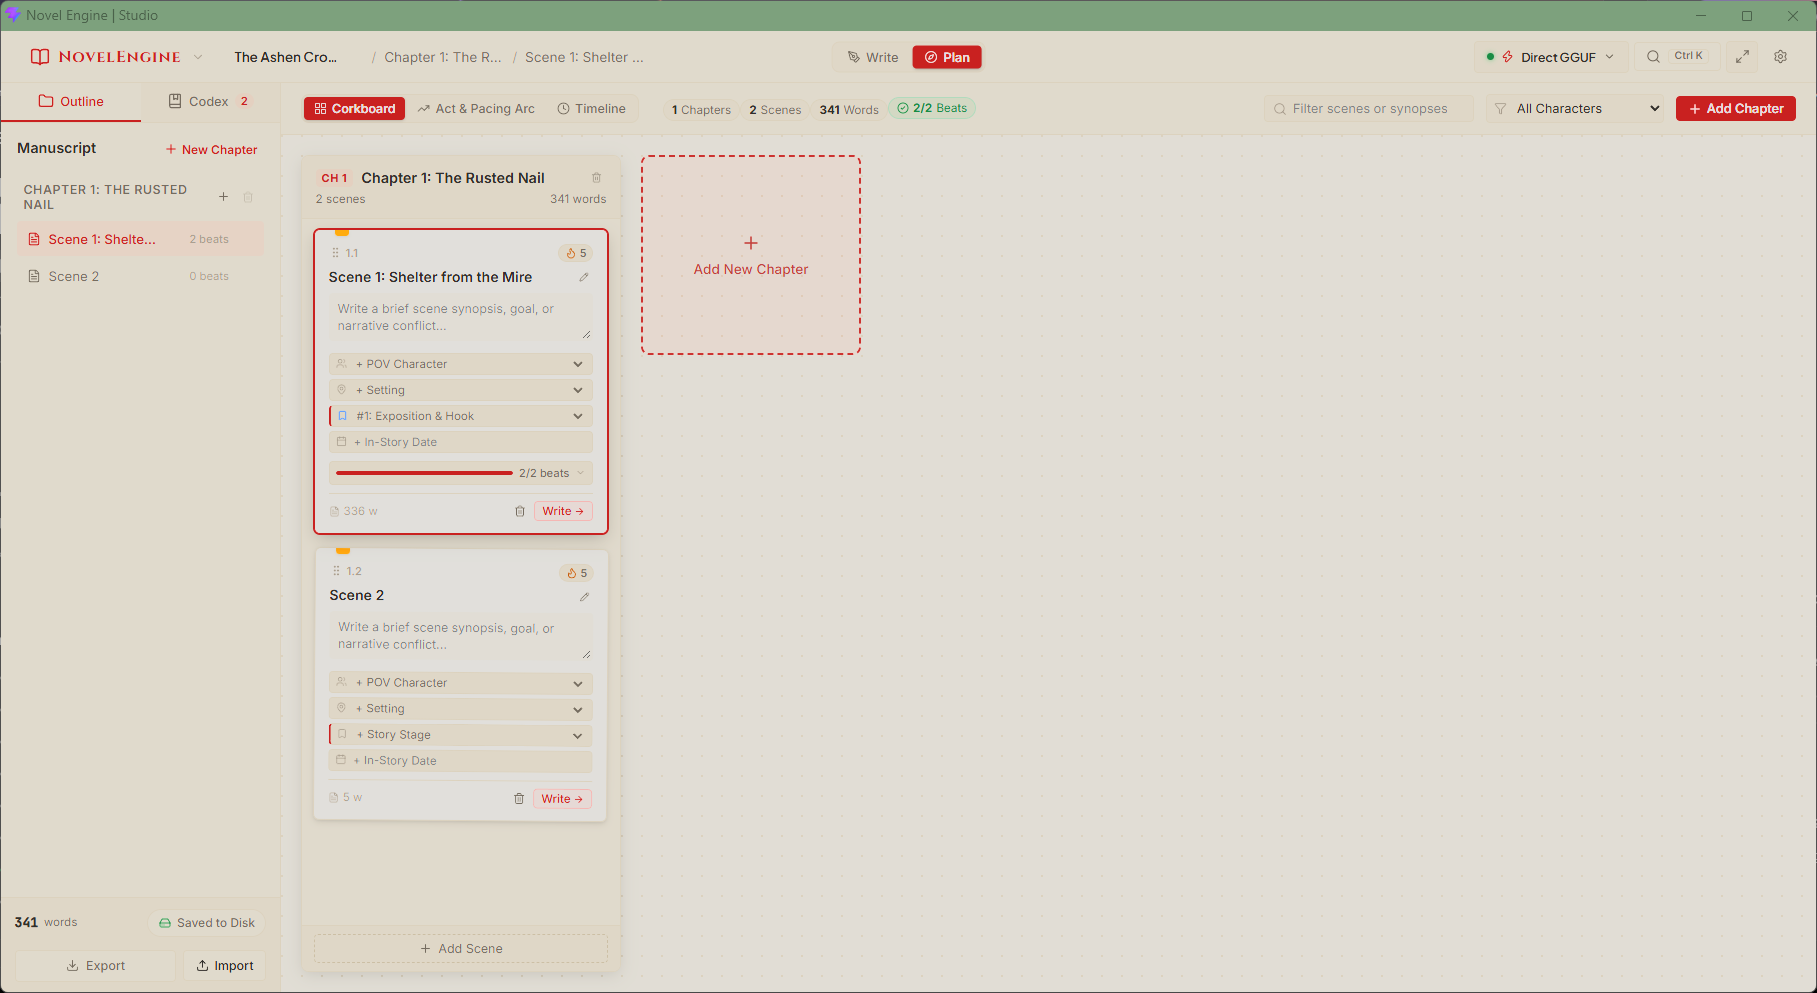Open the Codex tab
The height and width of the screenshot is (993, 1817).
pyautogui.click(x=209, y=101)
